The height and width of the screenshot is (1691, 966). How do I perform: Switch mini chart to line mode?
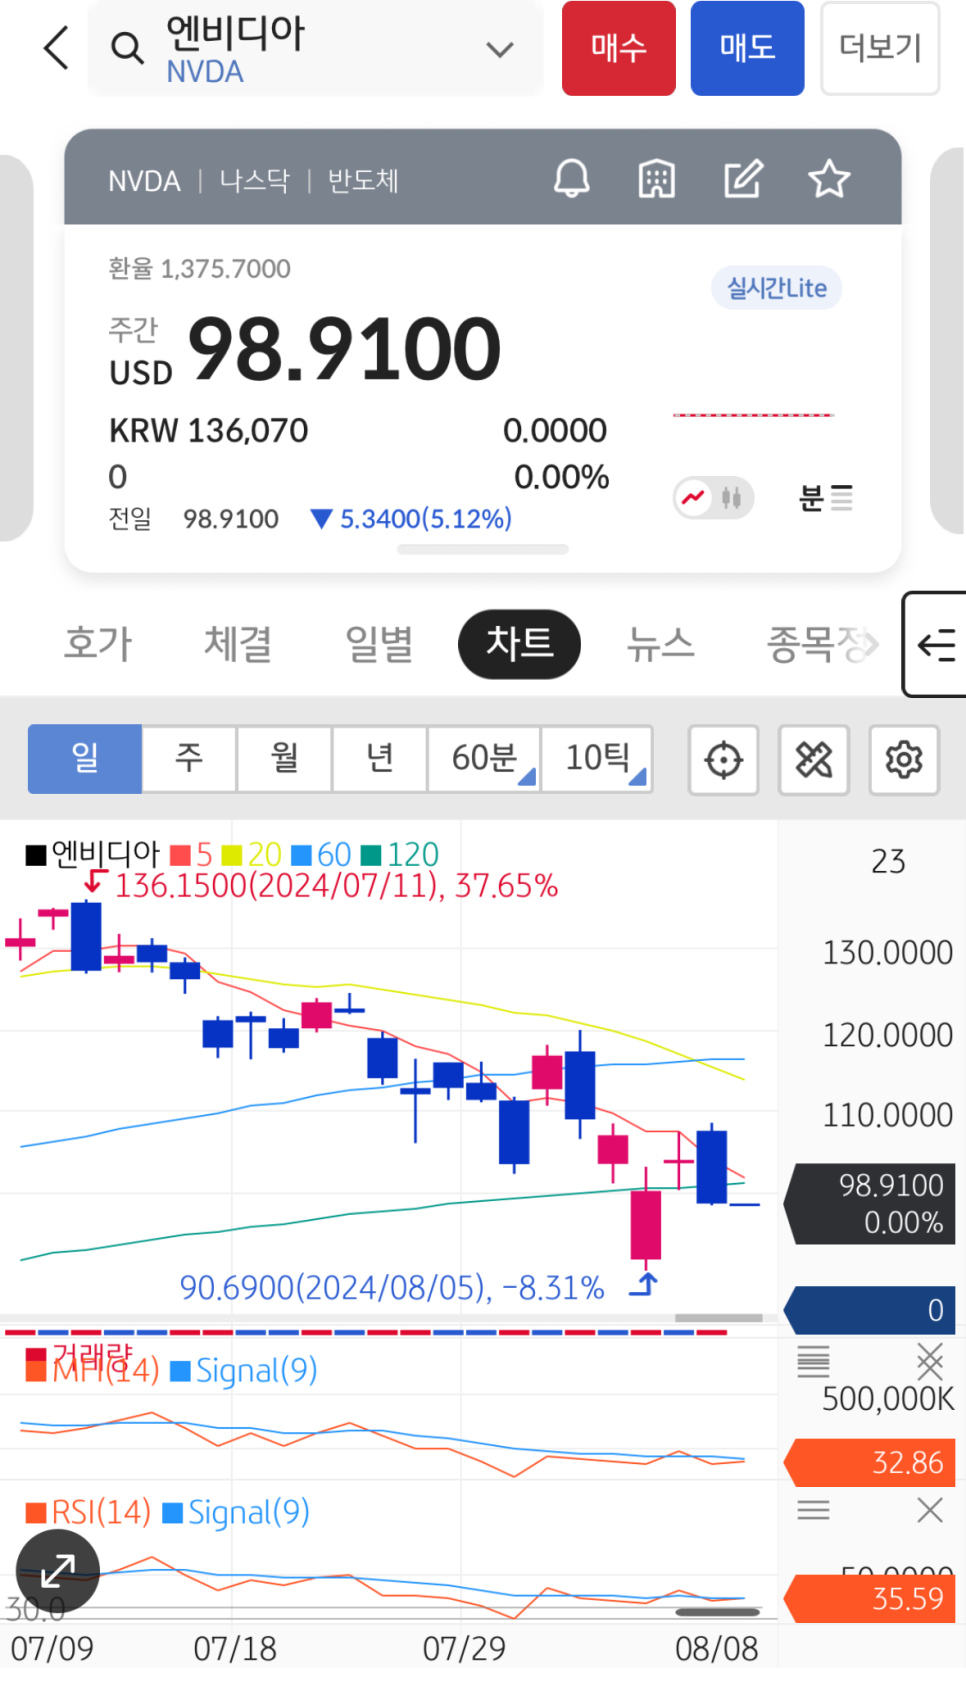693,497
